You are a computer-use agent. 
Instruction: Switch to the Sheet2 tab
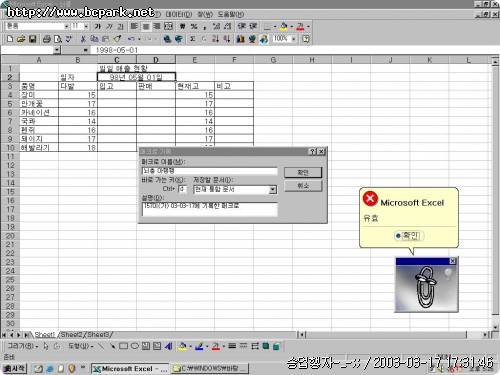(x=71, y=334)
